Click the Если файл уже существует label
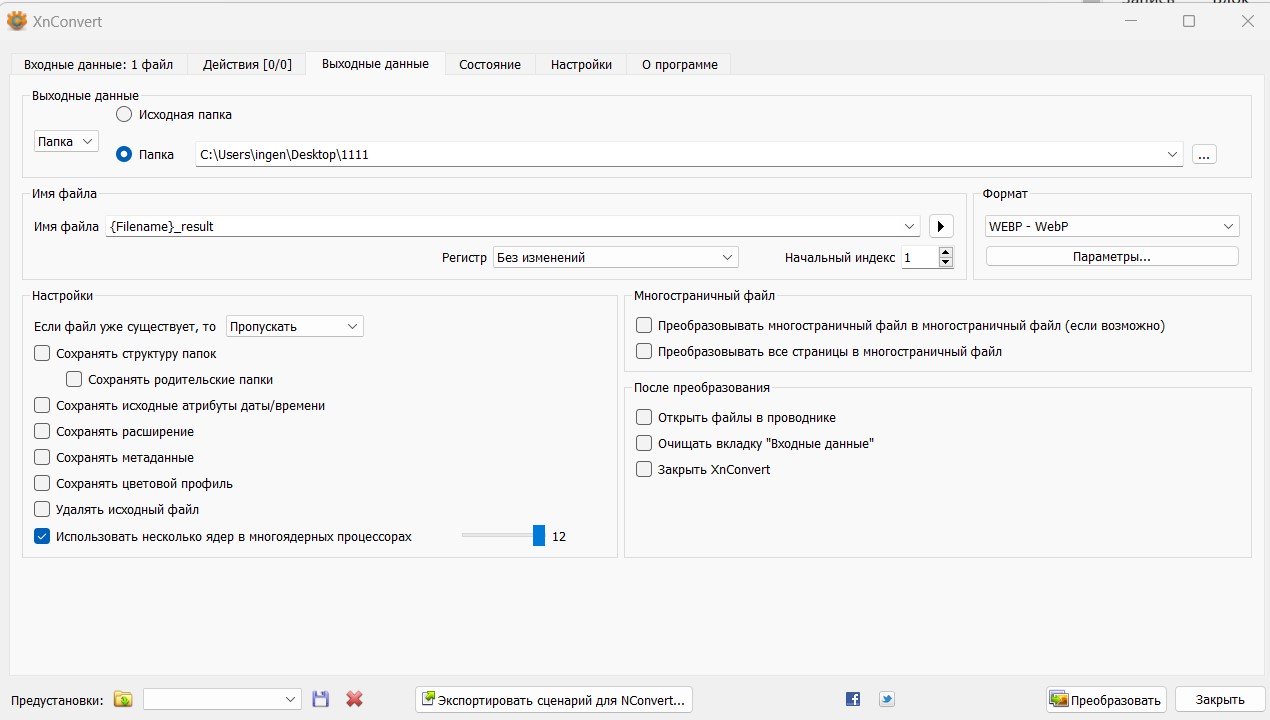The height and width of the screenshot is (720, 1270). (x=125, y=326)
